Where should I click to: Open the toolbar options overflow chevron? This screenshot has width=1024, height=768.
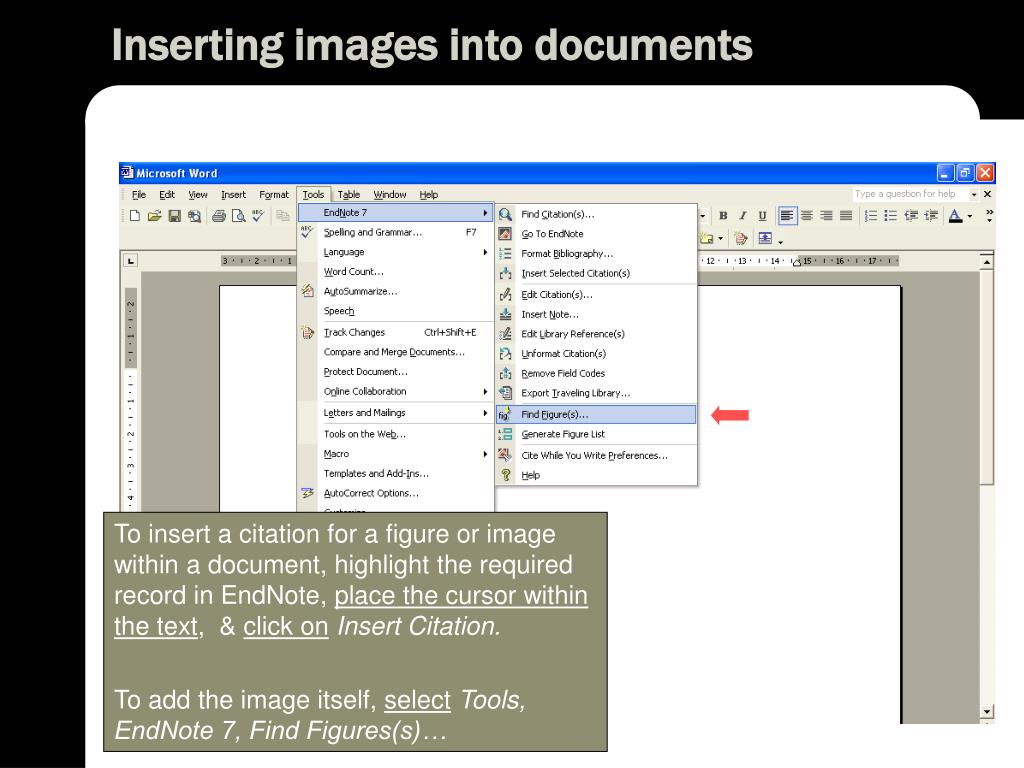(989, 216)
